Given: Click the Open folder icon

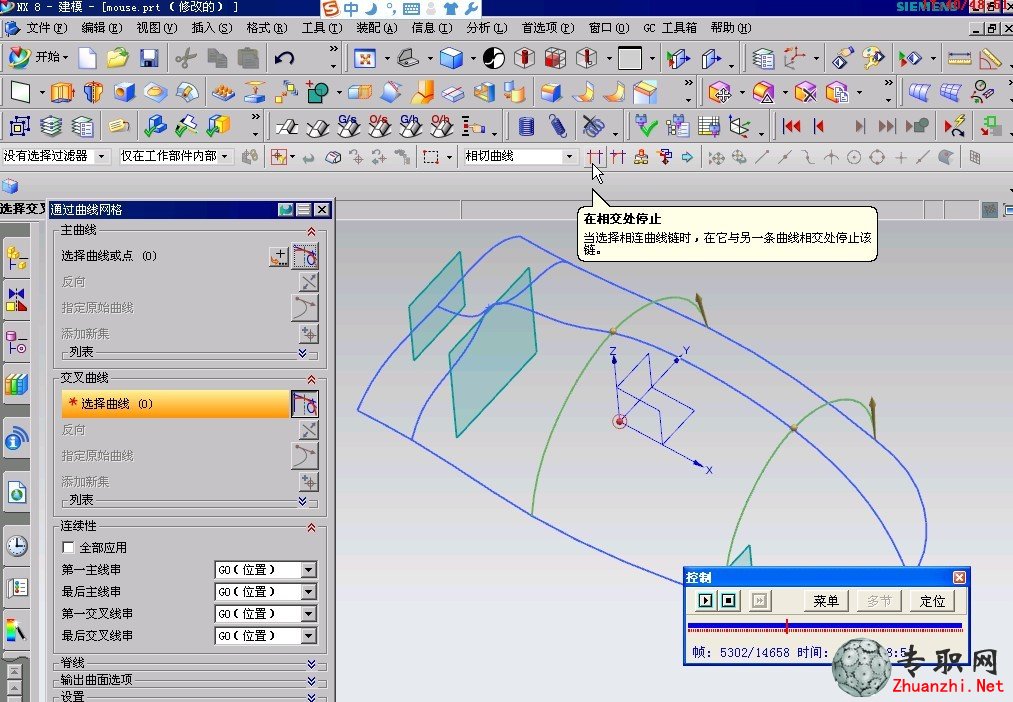Looking at the screenshot, I should (118, 59).
